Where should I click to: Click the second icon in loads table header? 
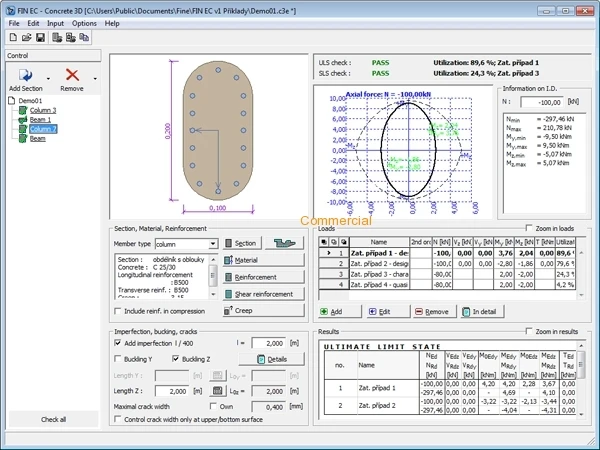tap(334, 242)
